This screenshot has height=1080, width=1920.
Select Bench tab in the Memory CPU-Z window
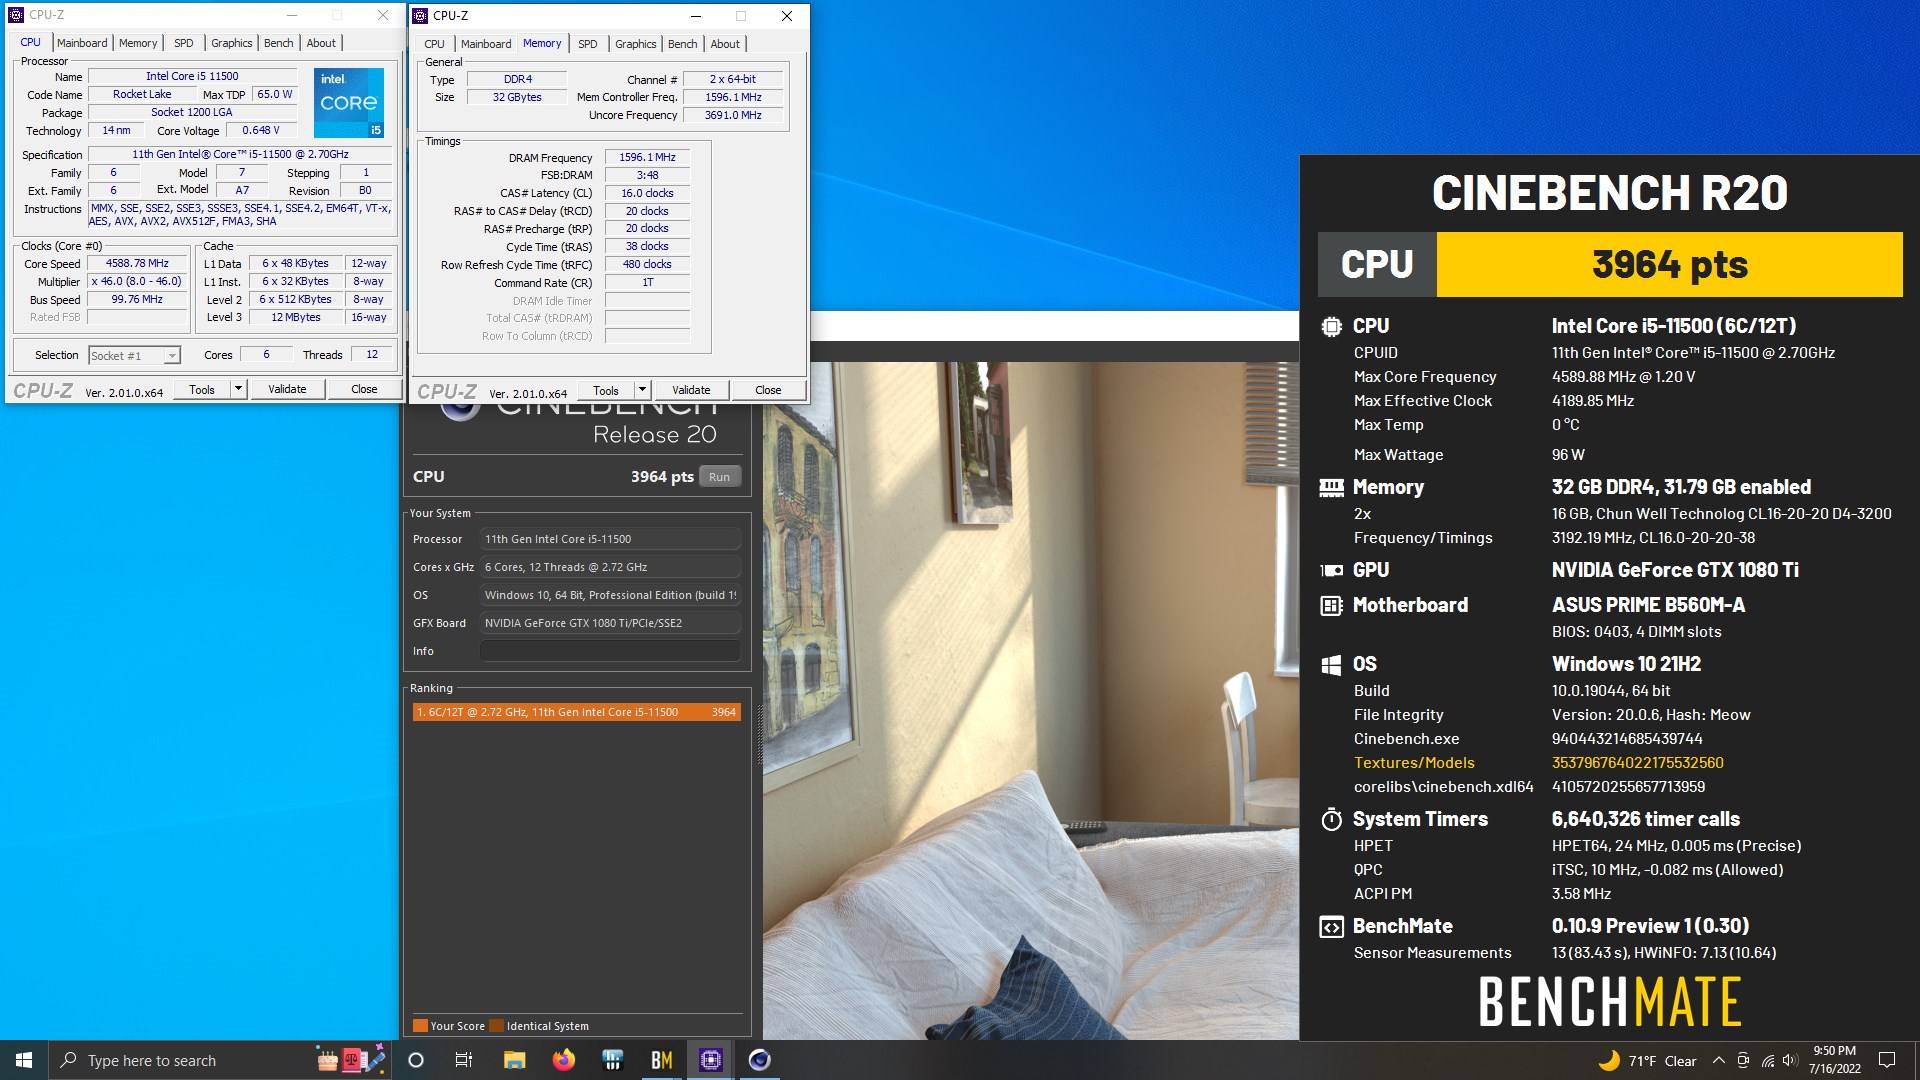[x=683, y=44]
